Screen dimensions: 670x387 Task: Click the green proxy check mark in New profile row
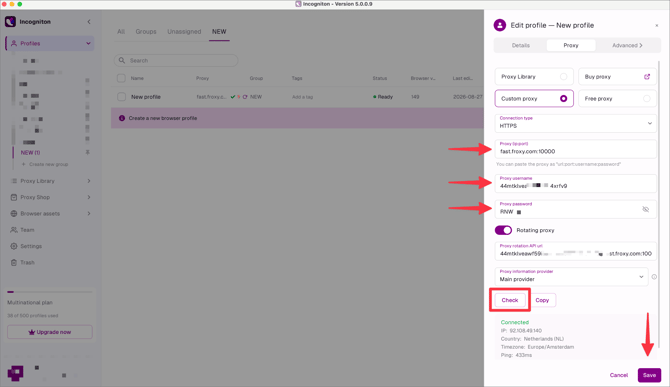pyautogui.click(x=233, y=97)
